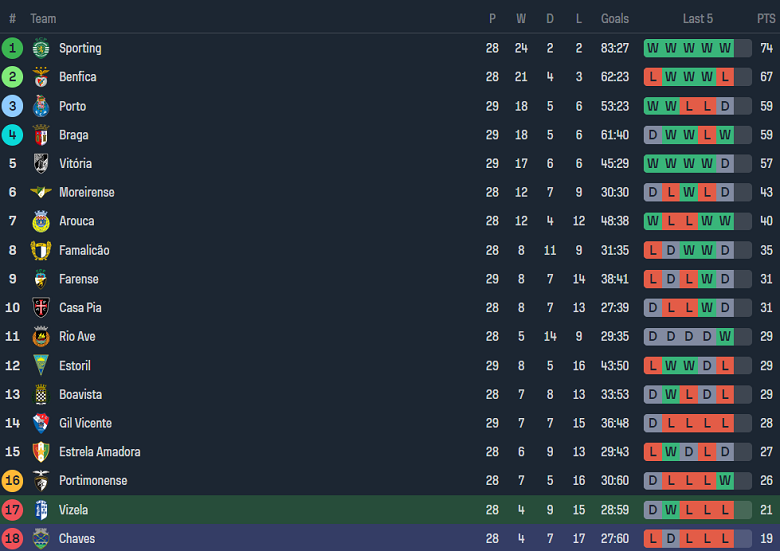This screenshot has height=551, width=780.
Task: Click the Porto club crest icon
Action: [x=41, y=106]
